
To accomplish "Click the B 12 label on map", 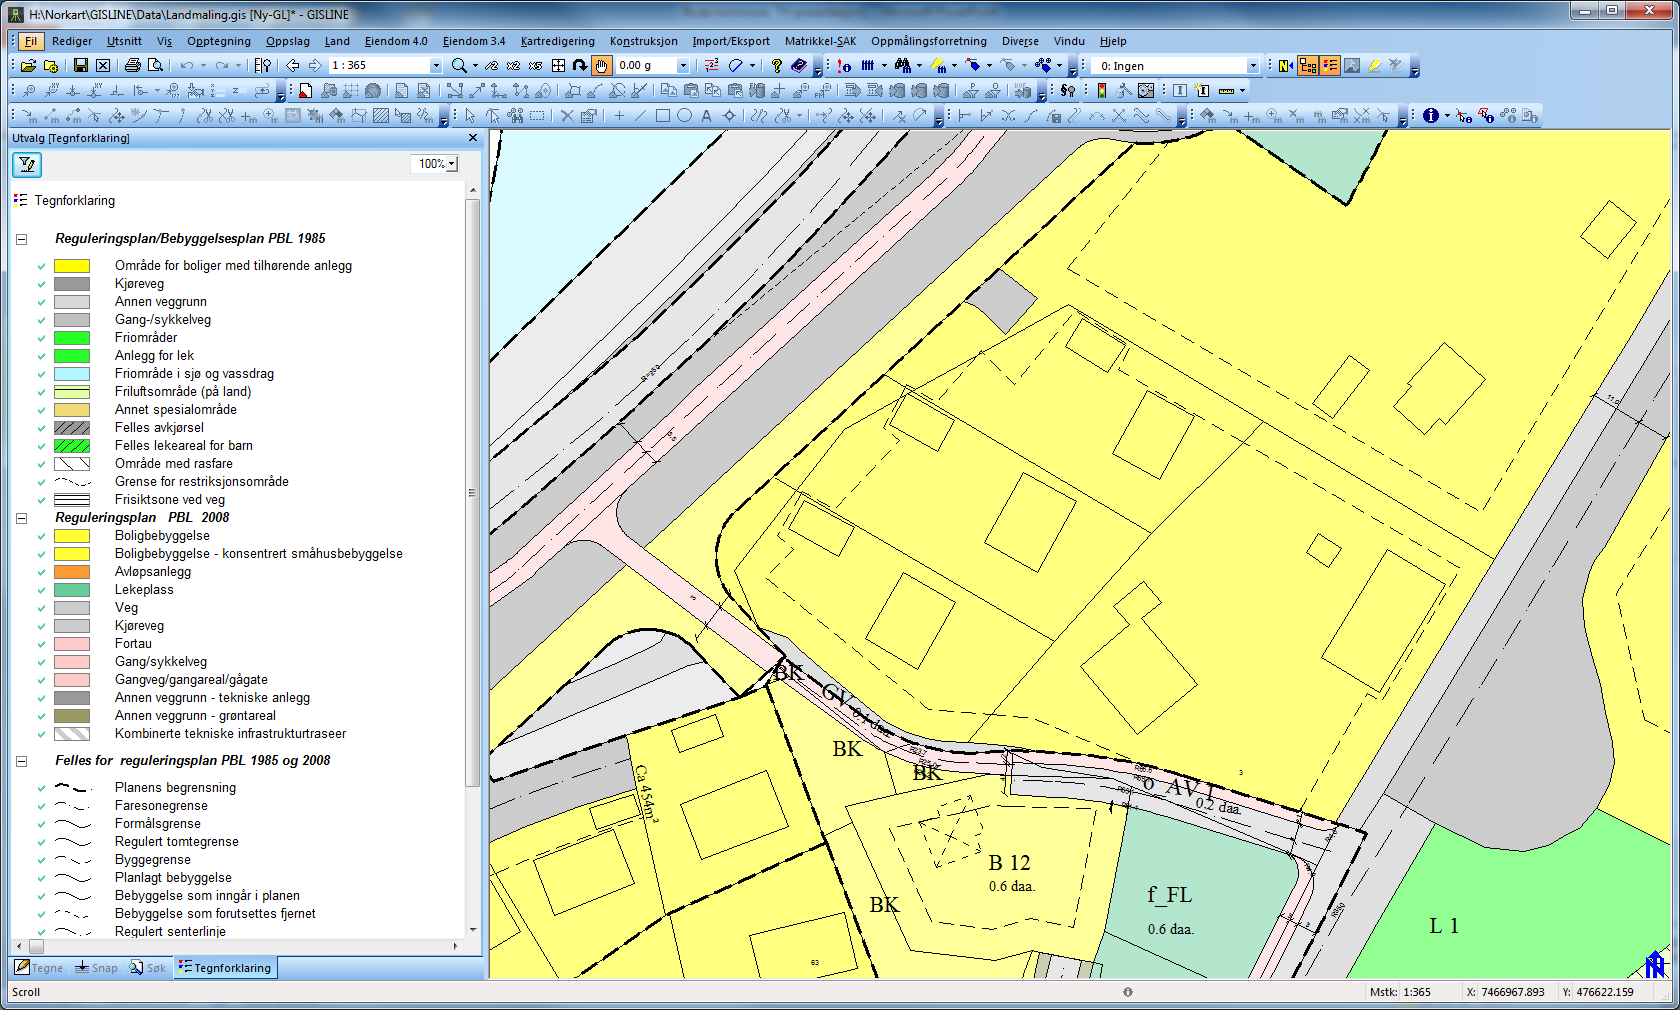I will click(x=1009, y=863).
